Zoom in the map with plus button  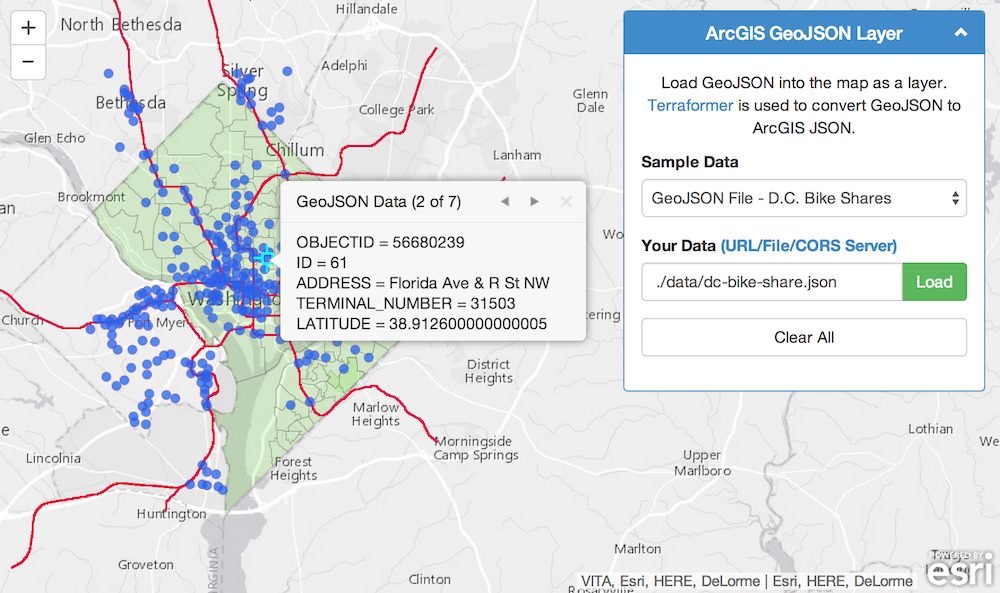point(28,28)
